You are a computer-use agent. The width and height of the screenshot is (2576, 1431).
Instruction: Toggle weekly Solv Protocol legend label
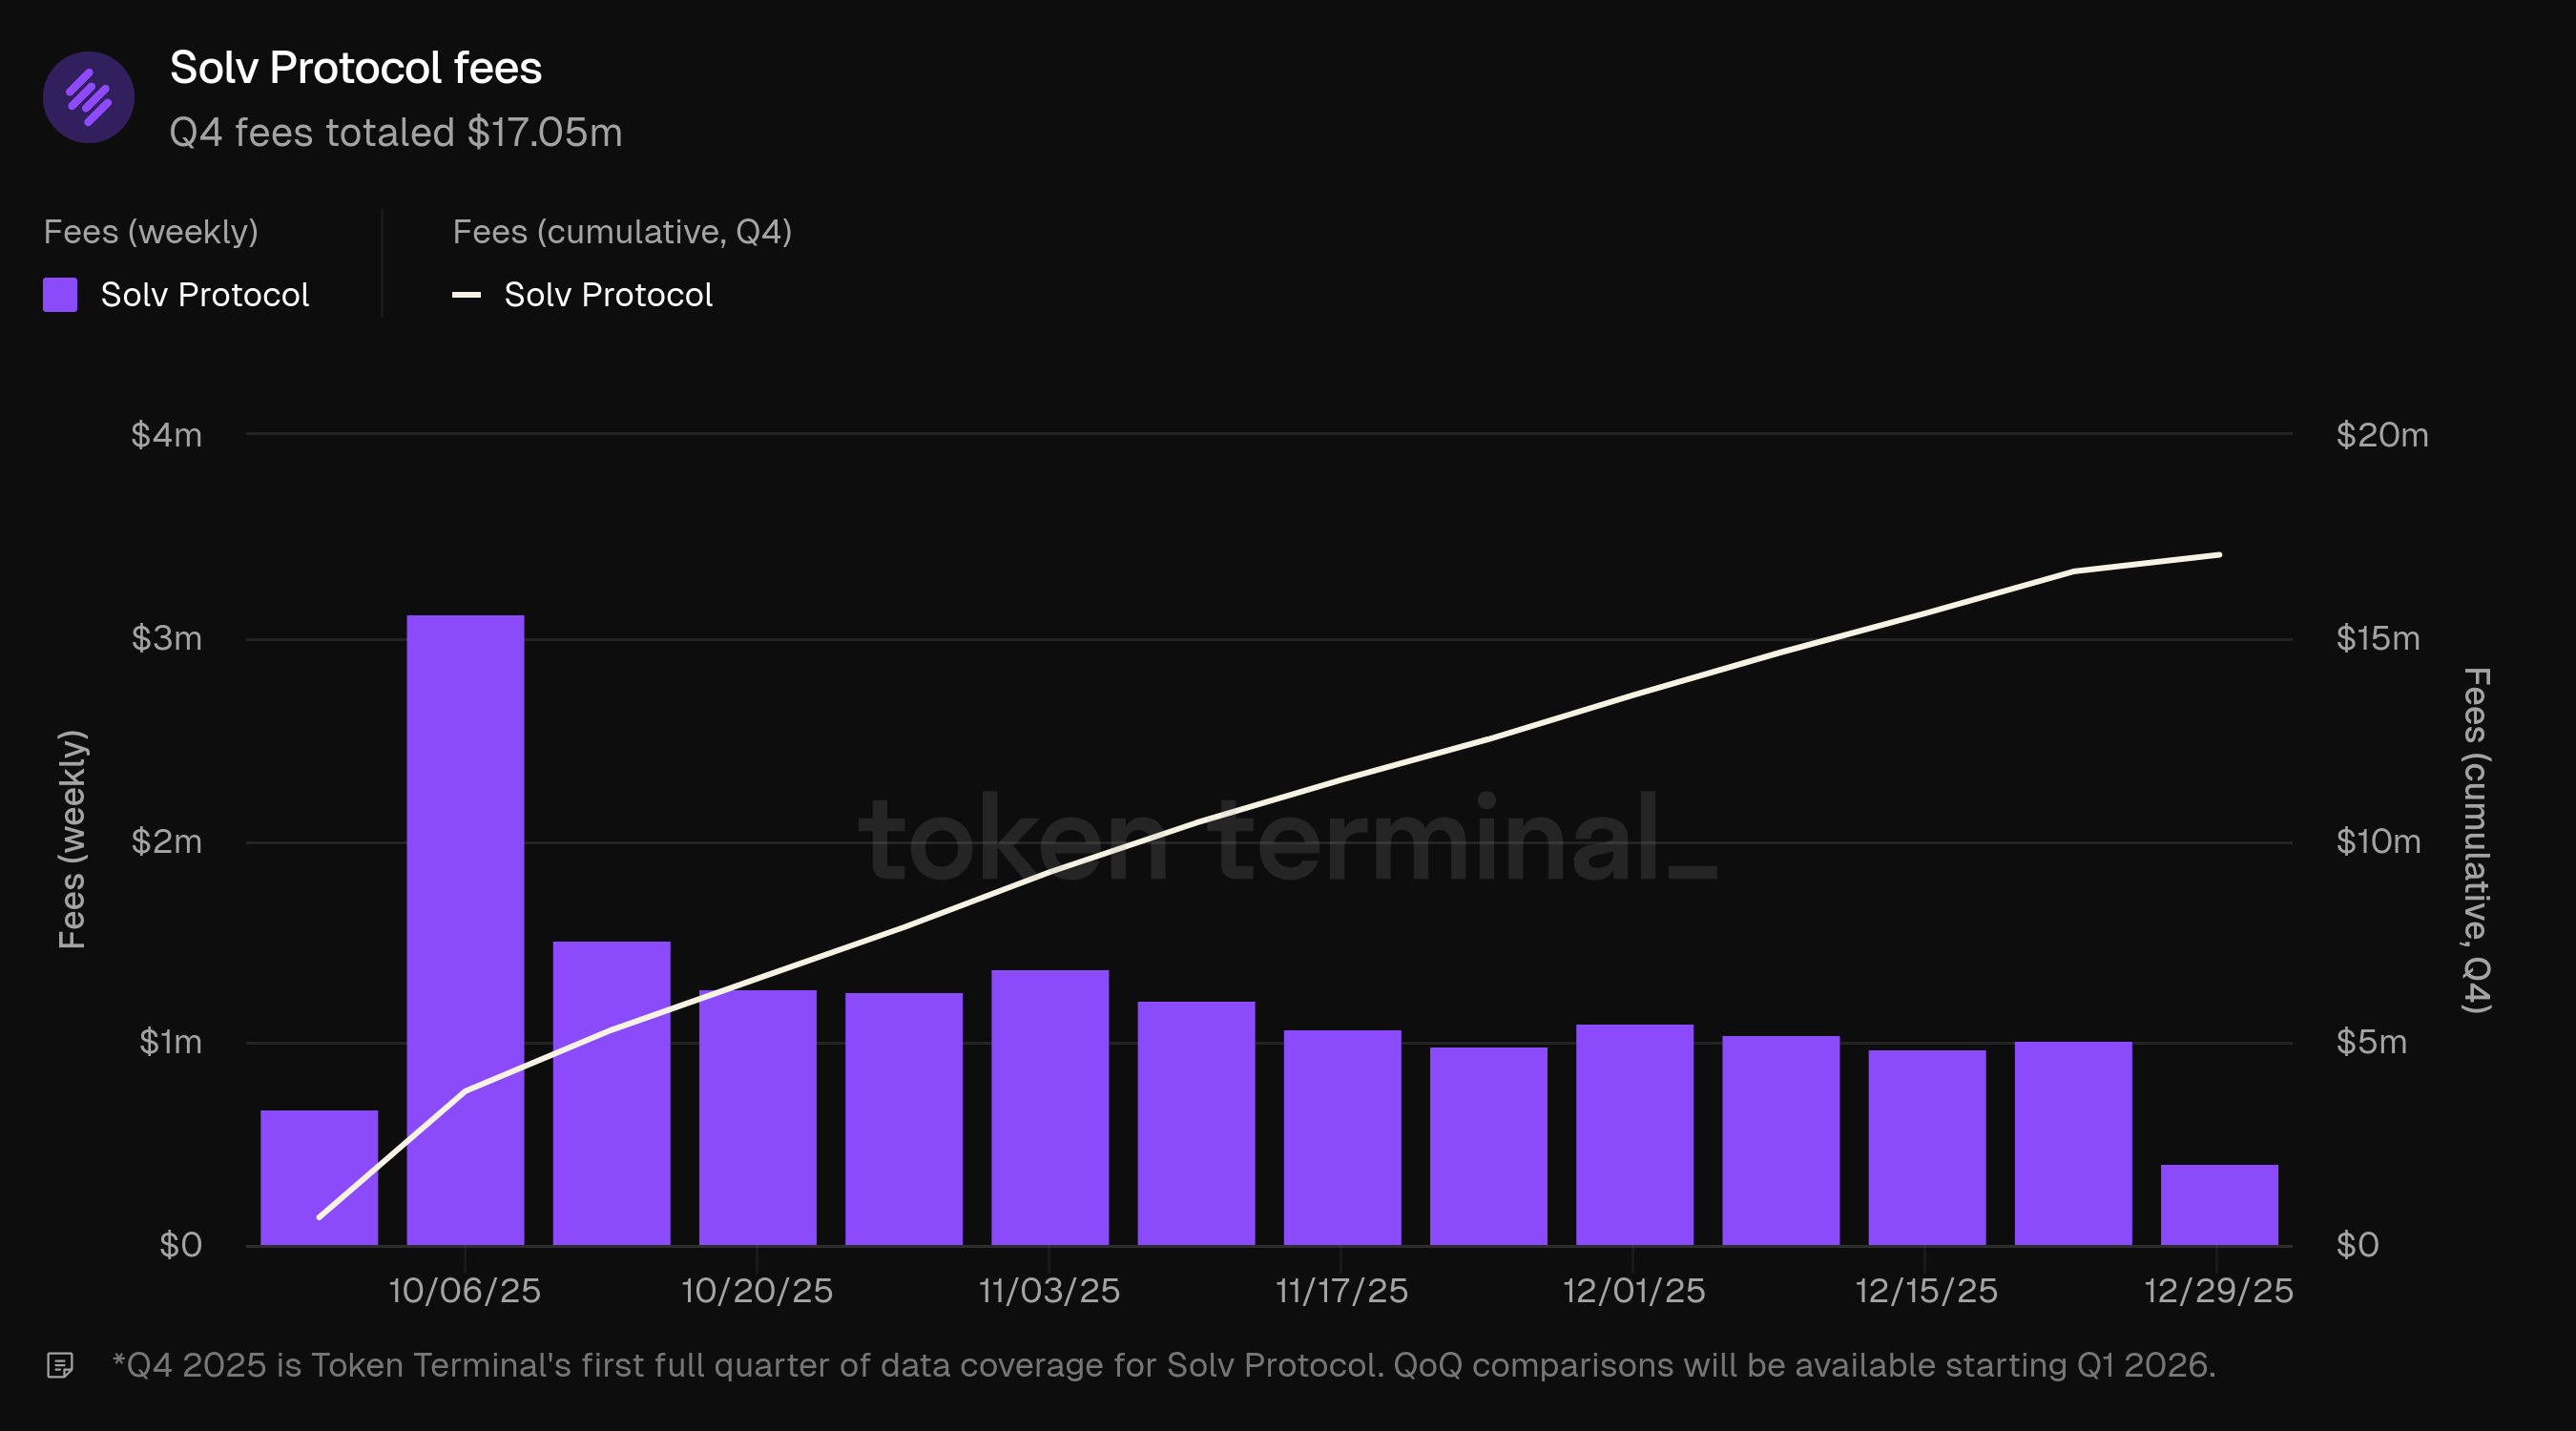[204, 295]
